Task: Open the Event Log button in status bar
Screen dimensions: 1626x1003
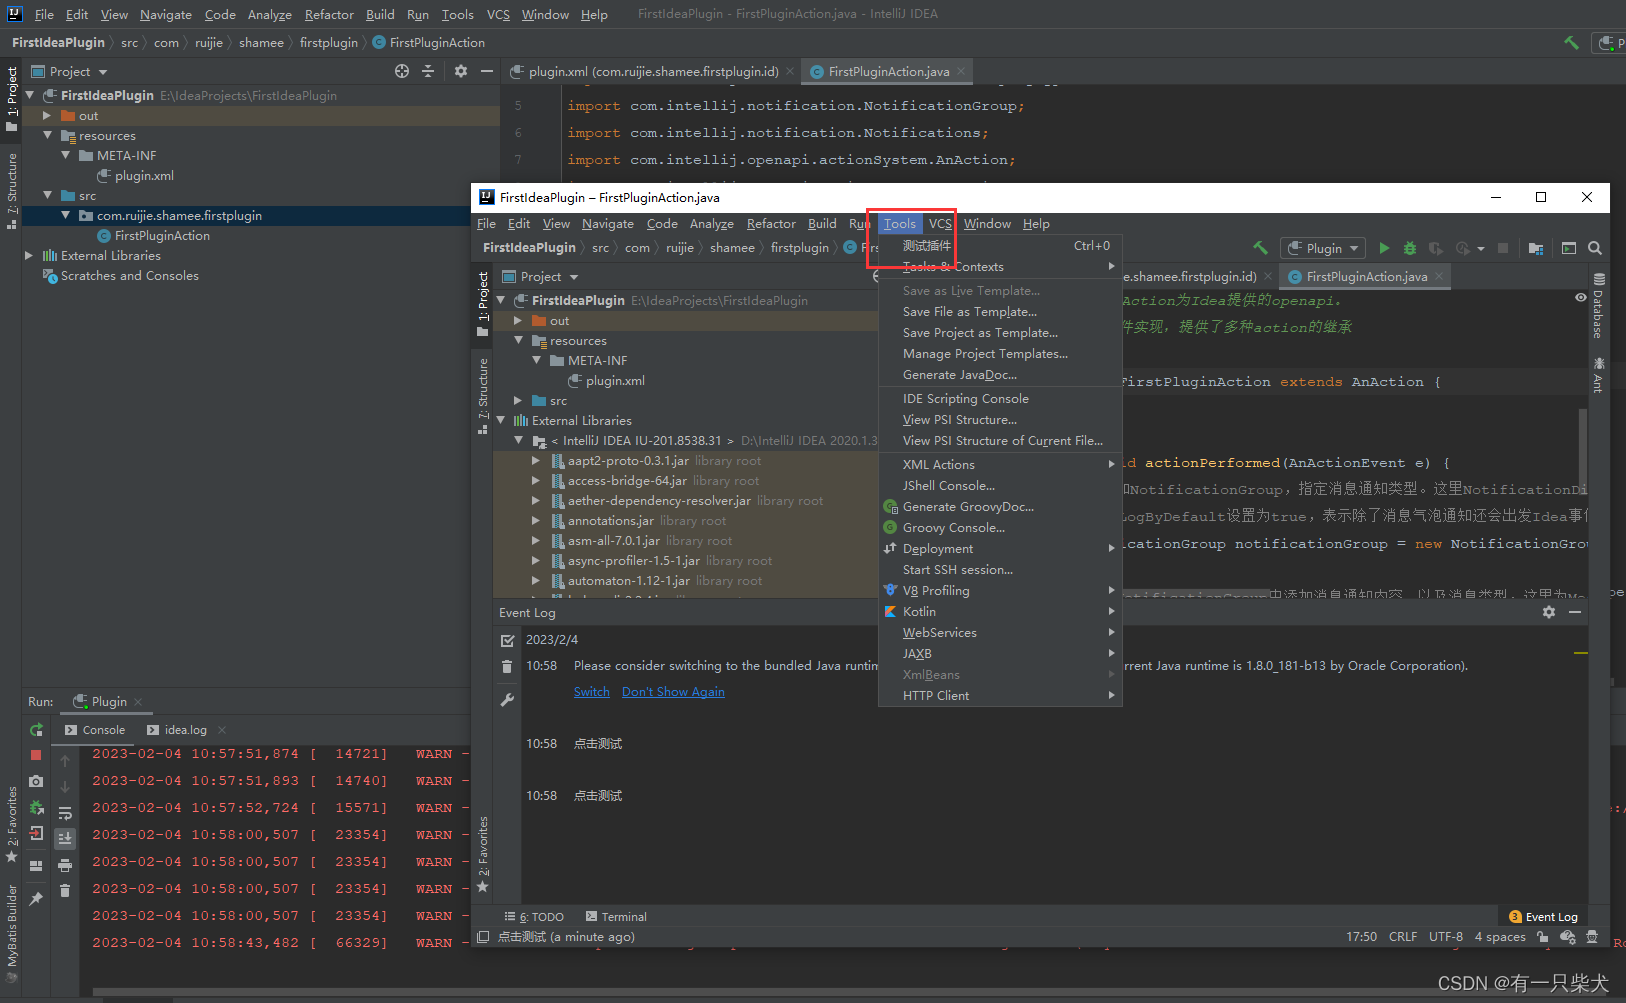Action: click(x=1543, y=916)
